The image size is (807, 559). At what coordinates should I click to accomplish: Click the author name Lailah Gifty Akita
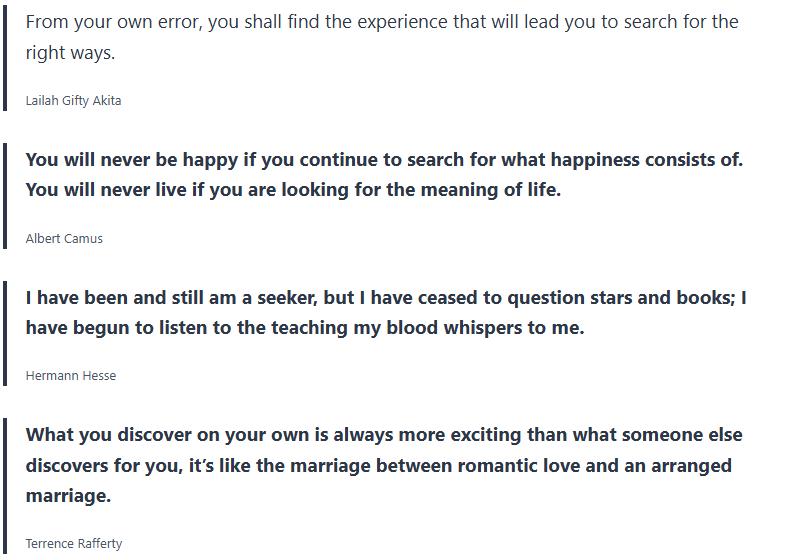(73, 101)
